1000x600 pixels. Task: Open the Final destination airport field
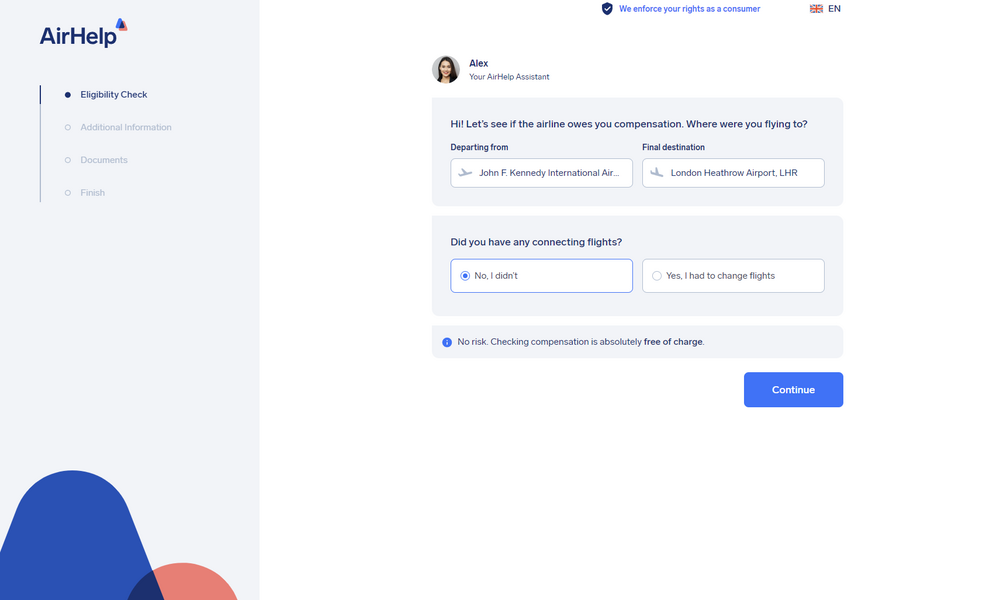(740, 173)
